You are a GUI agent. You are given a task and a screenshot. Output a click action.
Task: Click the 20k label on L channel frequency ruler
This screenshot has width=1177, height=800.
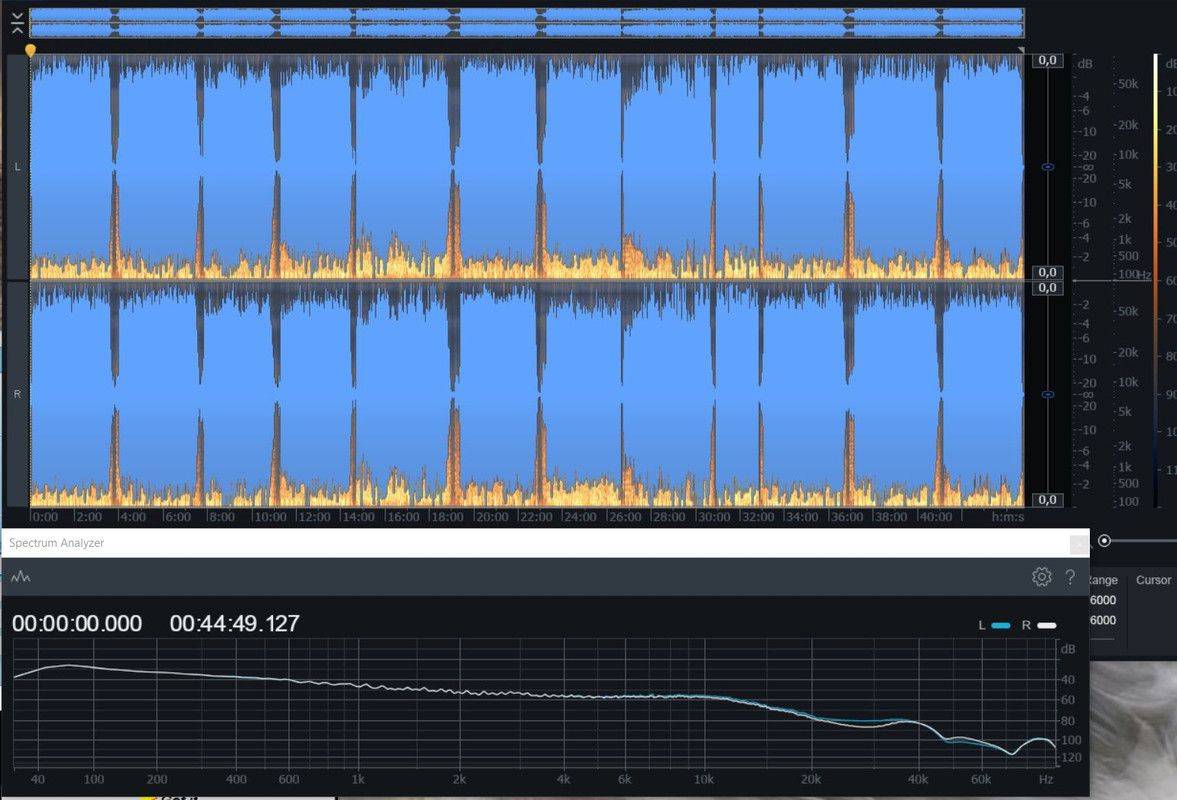click(1127, 125)
